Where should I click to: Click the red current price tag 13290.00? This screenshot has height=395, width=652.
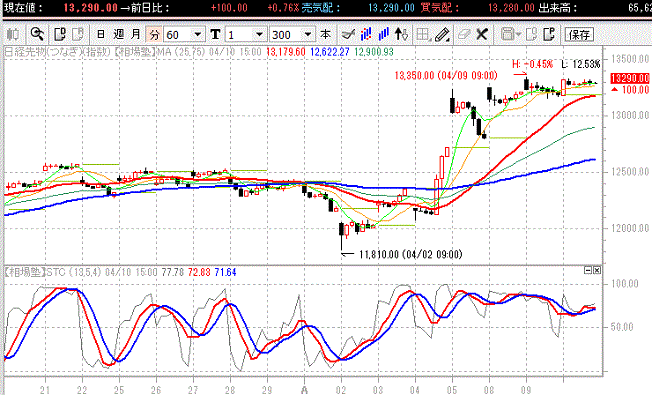click(x=630, y=79)
